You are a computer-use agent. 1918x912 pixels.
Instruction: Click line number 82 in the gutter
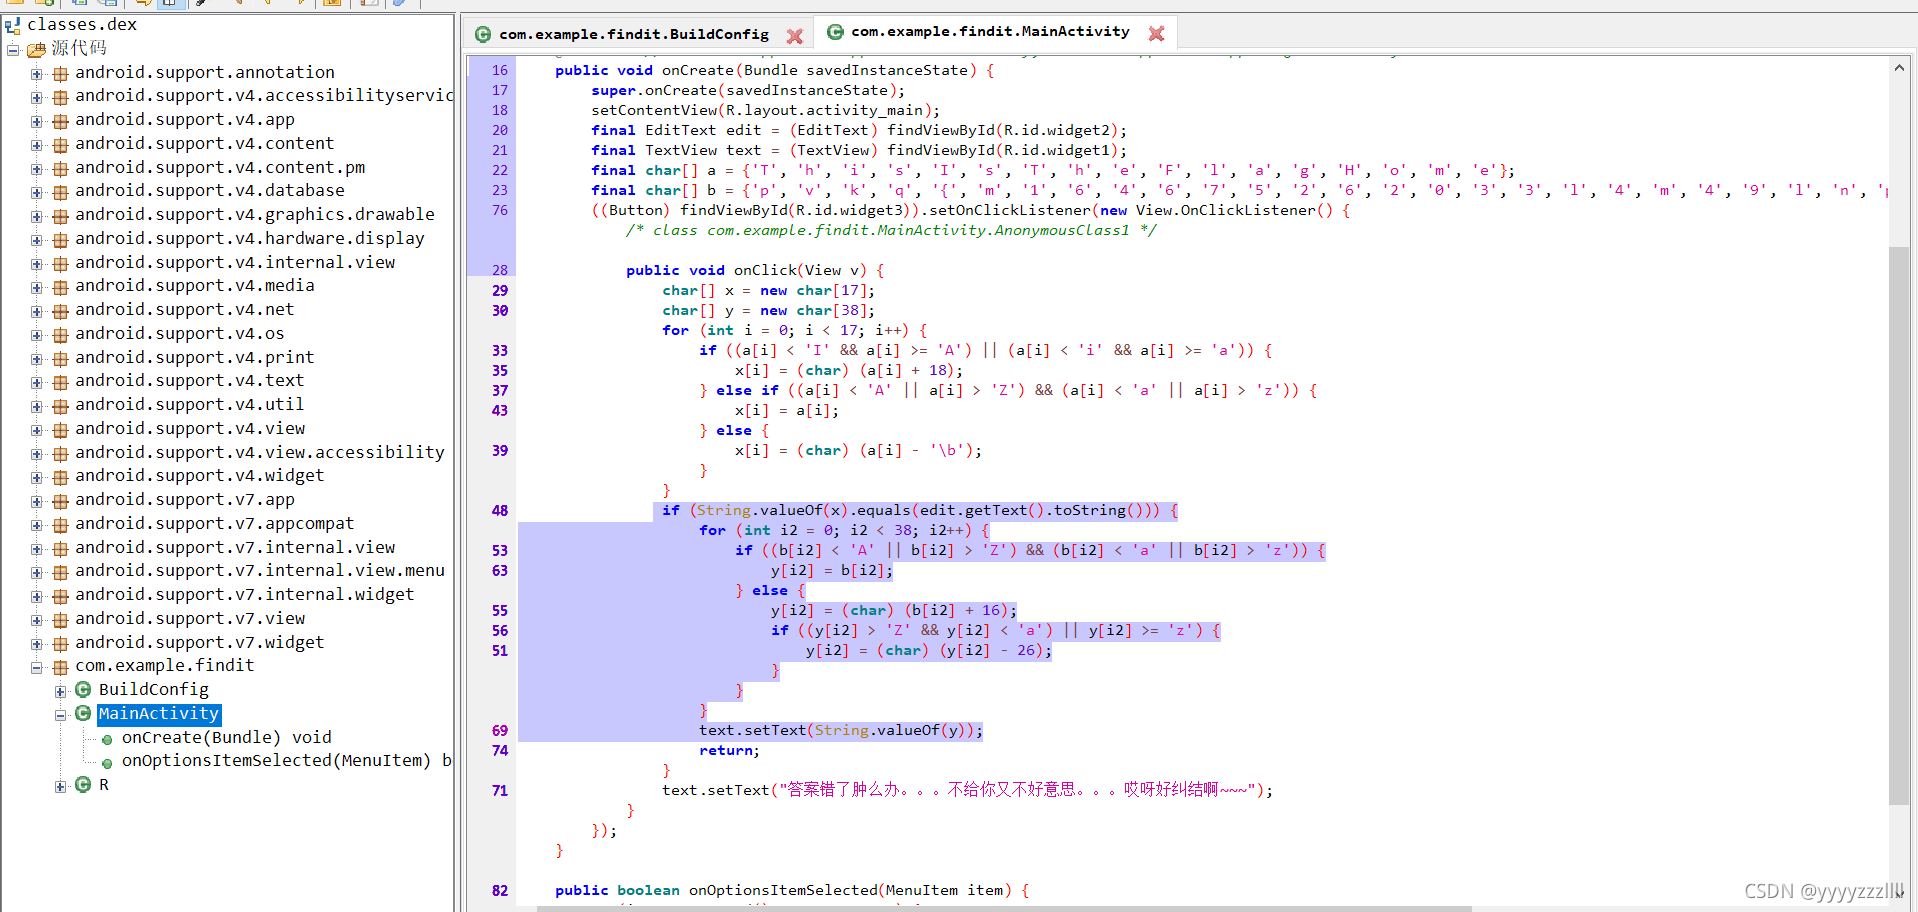tap(500, 891)
